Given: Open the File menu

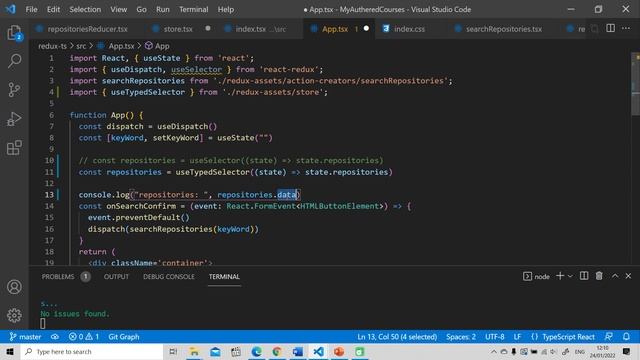Looking at the screenshot, I should (x=31, y=9).
